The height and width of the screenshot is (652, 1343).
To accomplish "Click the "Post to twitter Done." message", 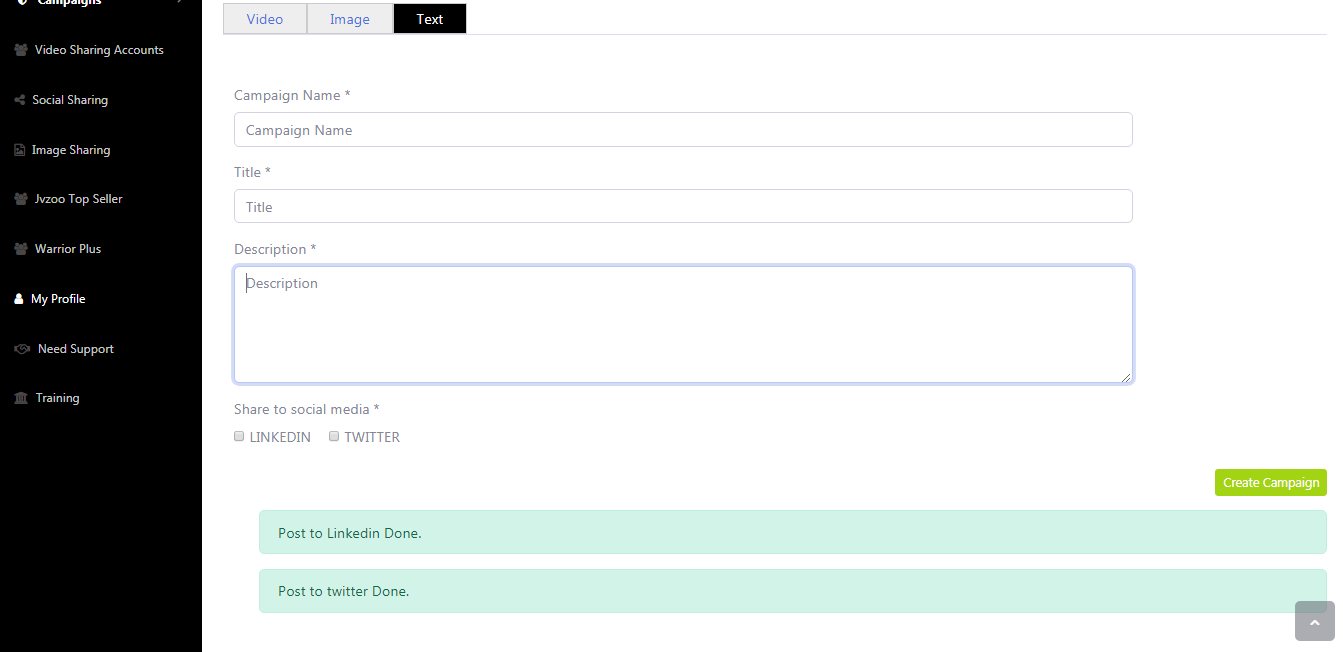I will click(793, 591).
